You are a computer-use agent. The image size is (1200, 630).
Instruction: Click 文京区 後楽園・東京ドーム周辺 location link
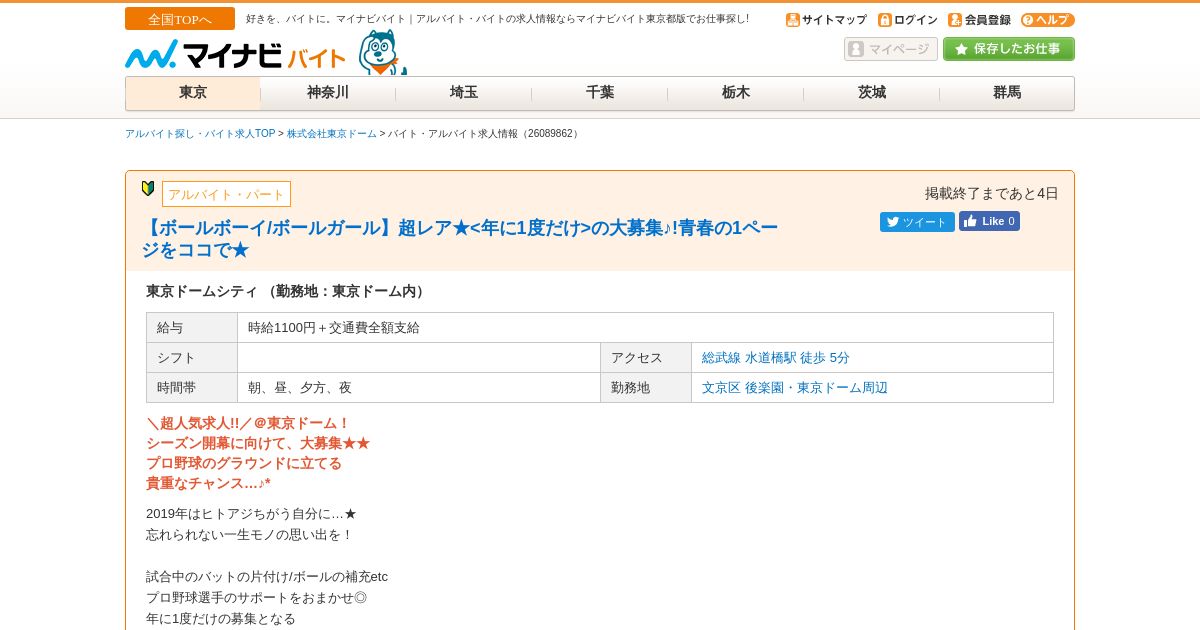(795, 388)
